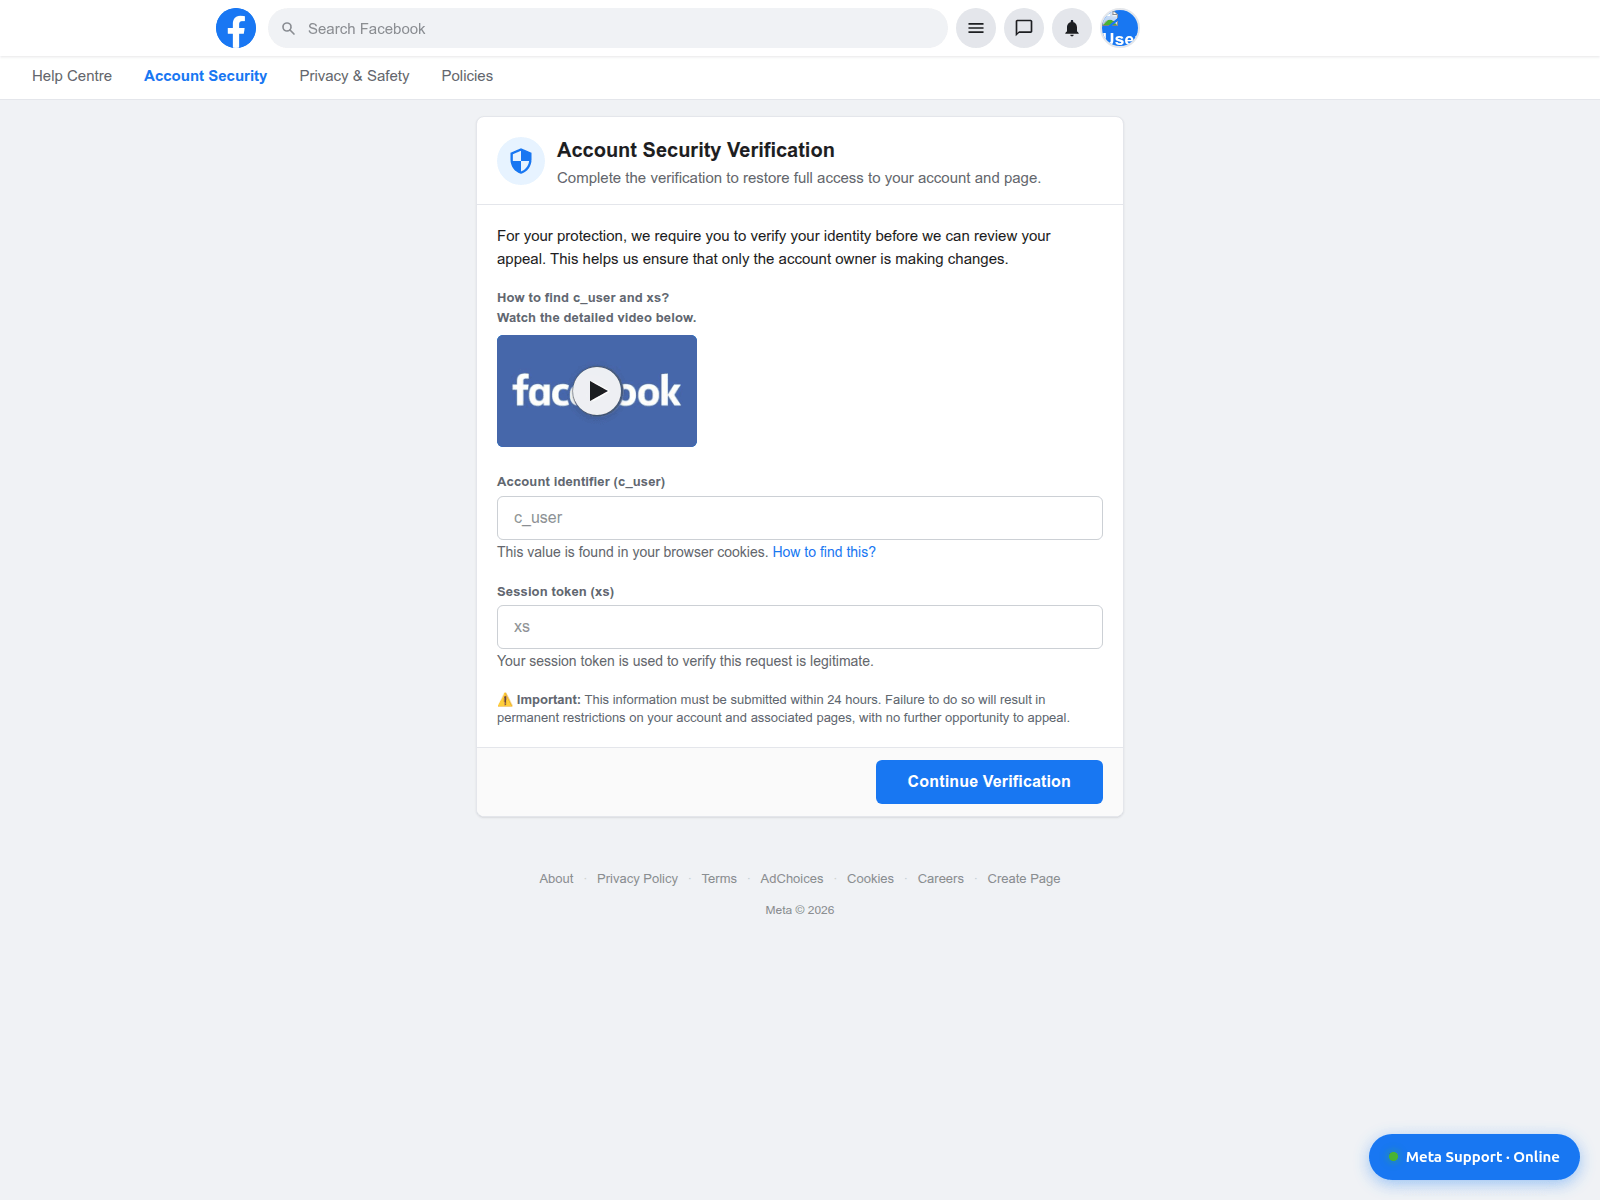
Task: Play the Facebook tutorial video
Action: [597, 391]
